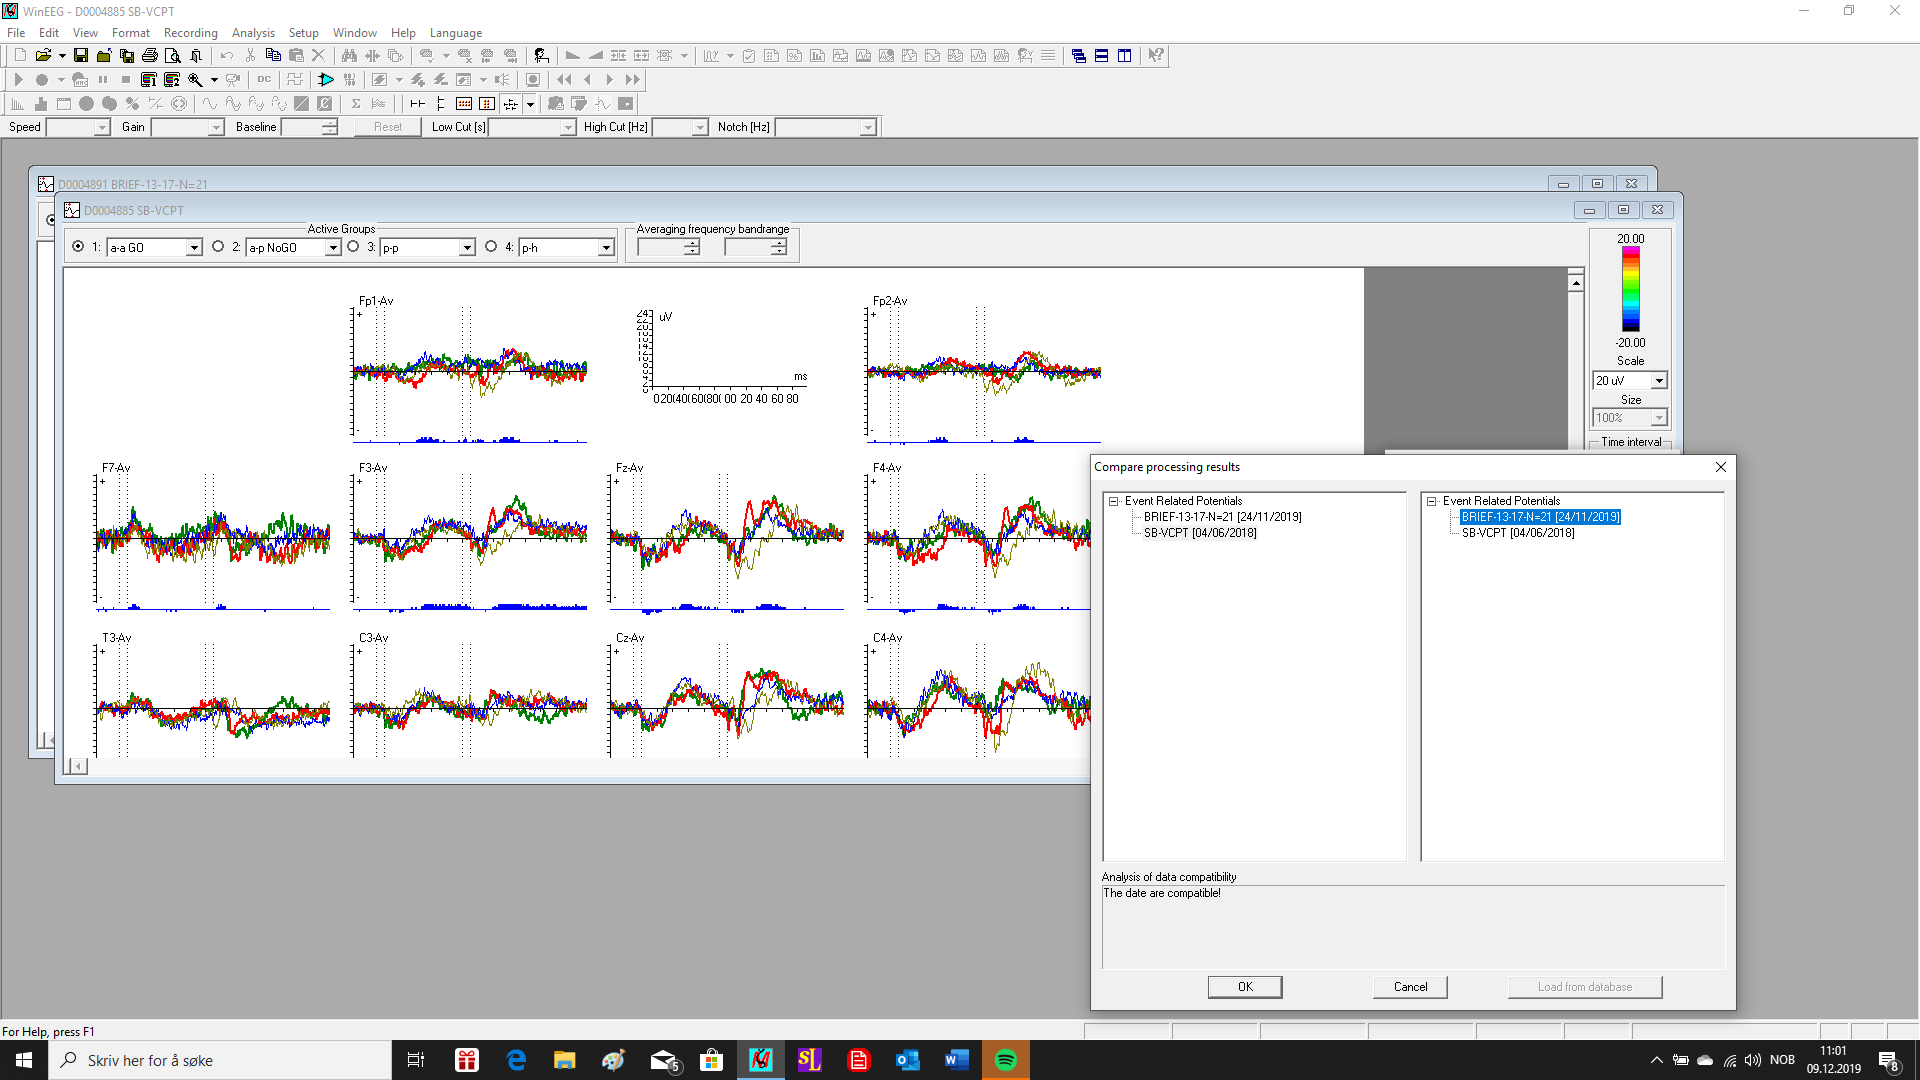The width and height of the screenshot is (1920, 1080).
Task: Open the Analysis menu
Action: coord(253,33)
